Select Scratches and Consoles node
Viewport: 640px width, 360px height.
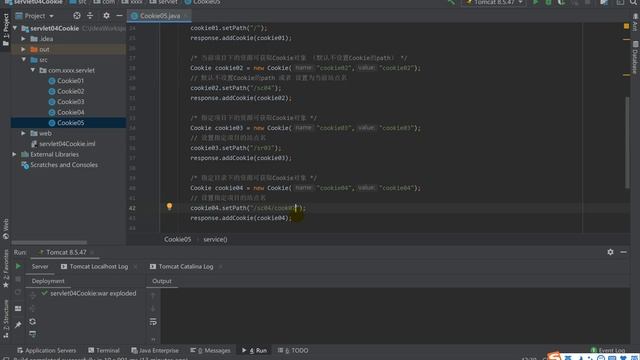coord(60,165)
